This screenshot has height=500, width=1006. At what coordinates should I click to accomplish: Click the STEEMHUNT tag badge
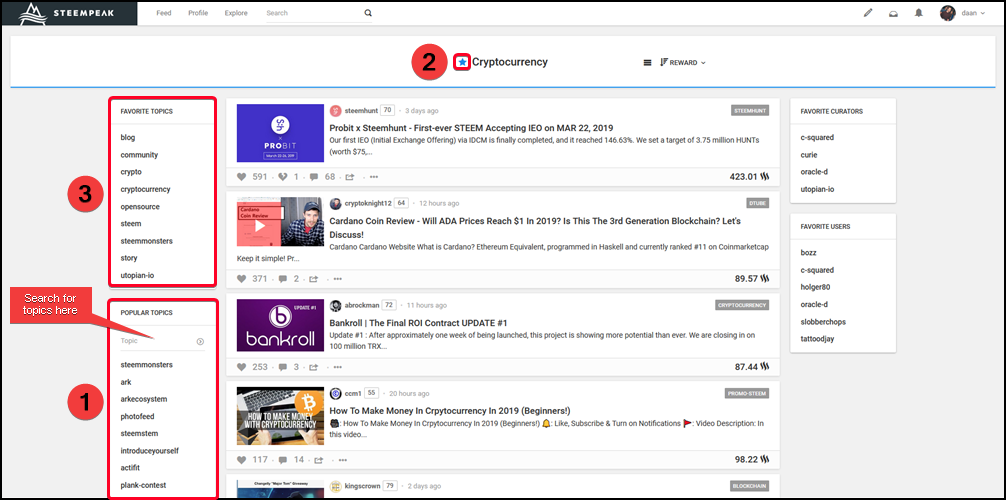click(x=749, y=110)
